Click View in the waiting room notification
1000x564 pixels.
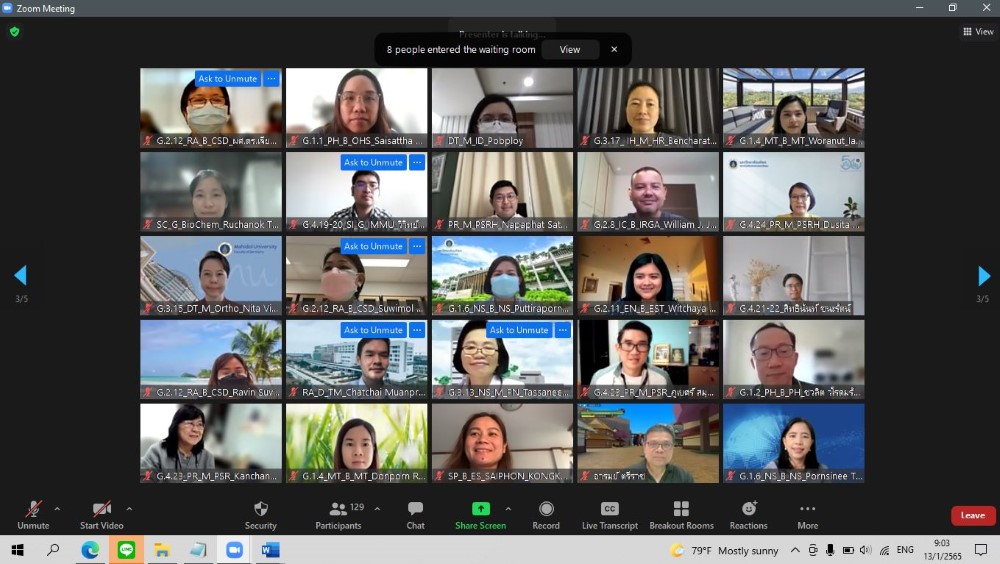pos(570,49)
